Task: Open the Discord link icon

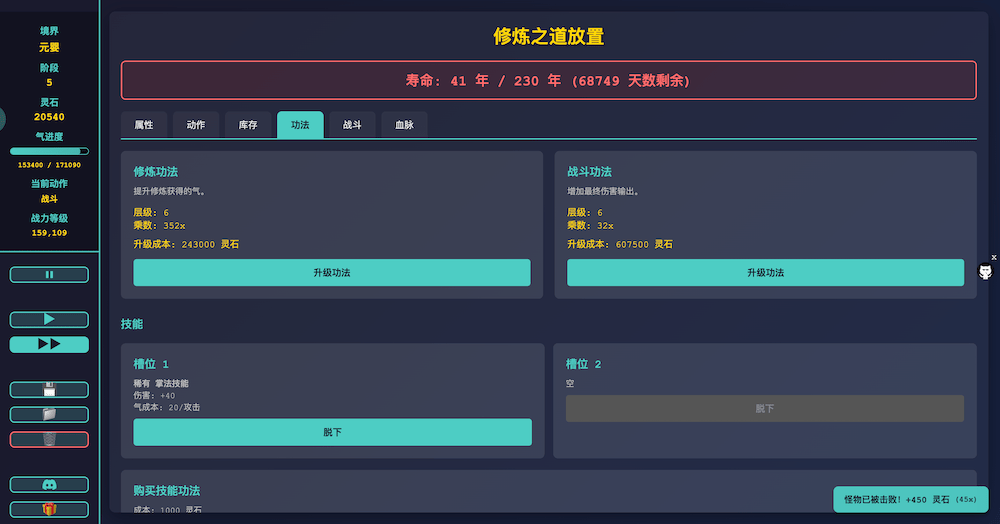Action: click(x=49, y=484)
